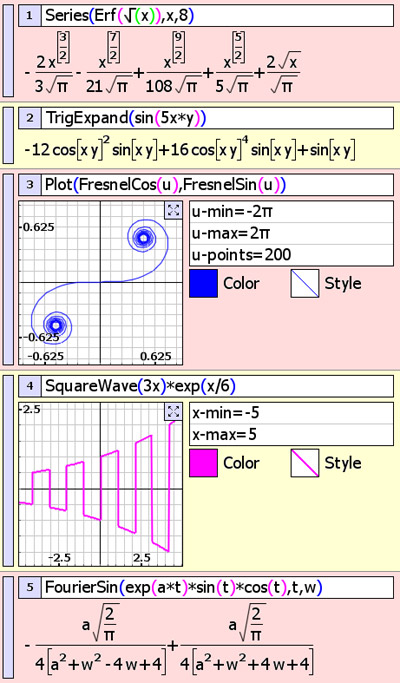
Task: Open the magenta line Style picker
Action: [x=305, y=463]
